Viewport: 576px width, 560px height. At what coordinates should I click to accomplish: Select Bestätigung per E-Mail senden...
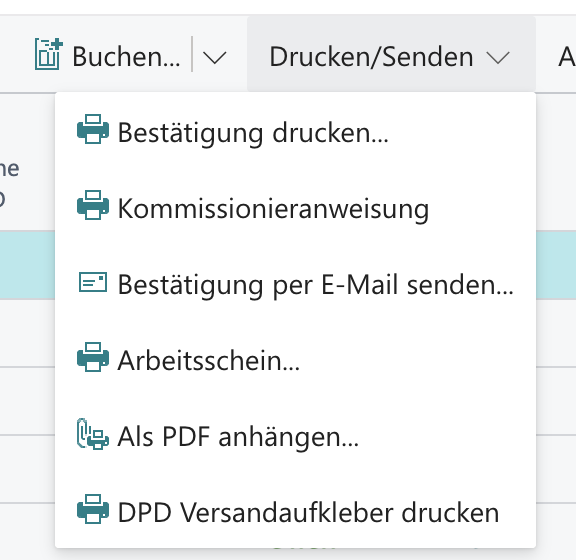point(316,285)
